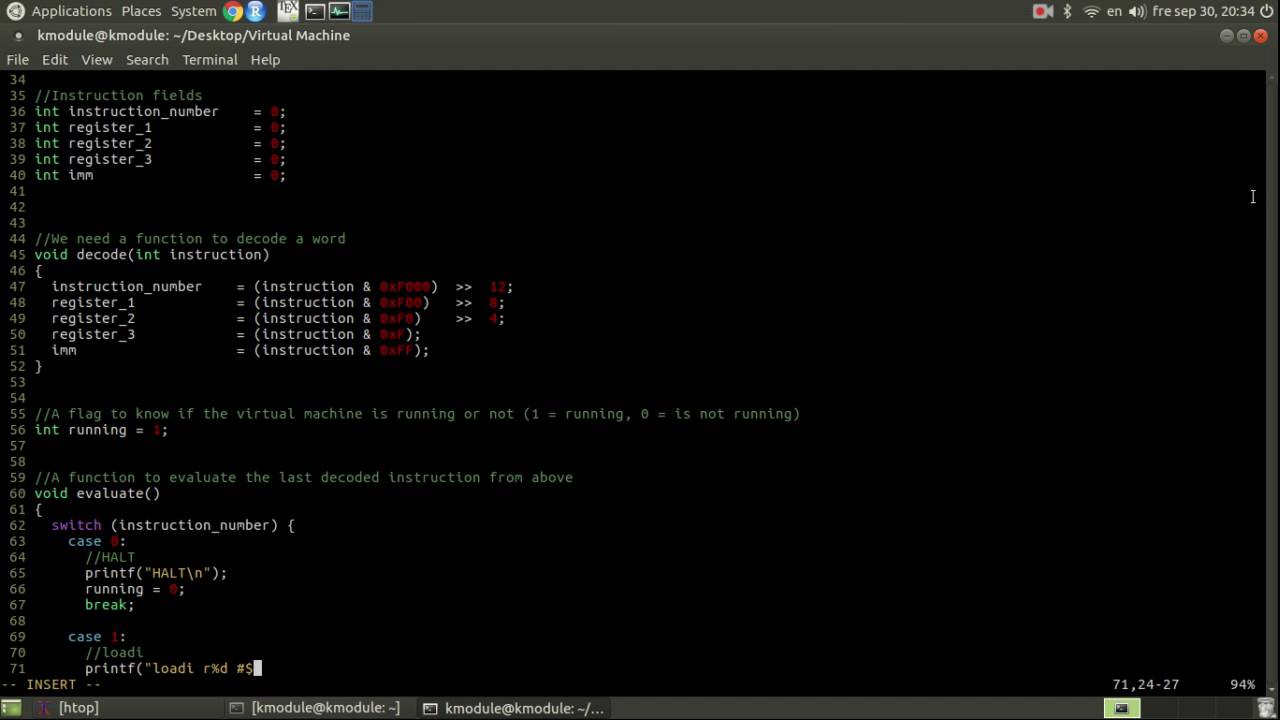
Task: Click 'int instruction_number' on line 36
Action: tap(126, 111)
